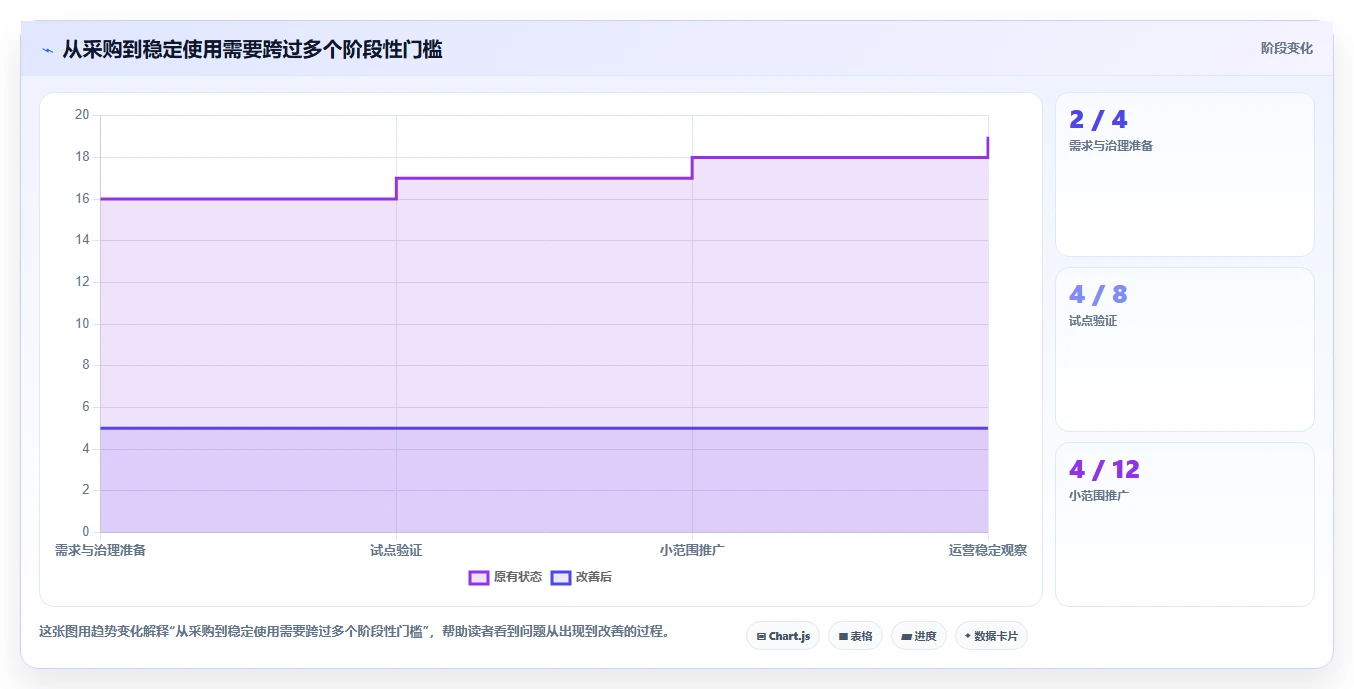Toggle the 原有状态 legend entry
The height and width of the screenshot is (689, 1354).
coord(506,577)
